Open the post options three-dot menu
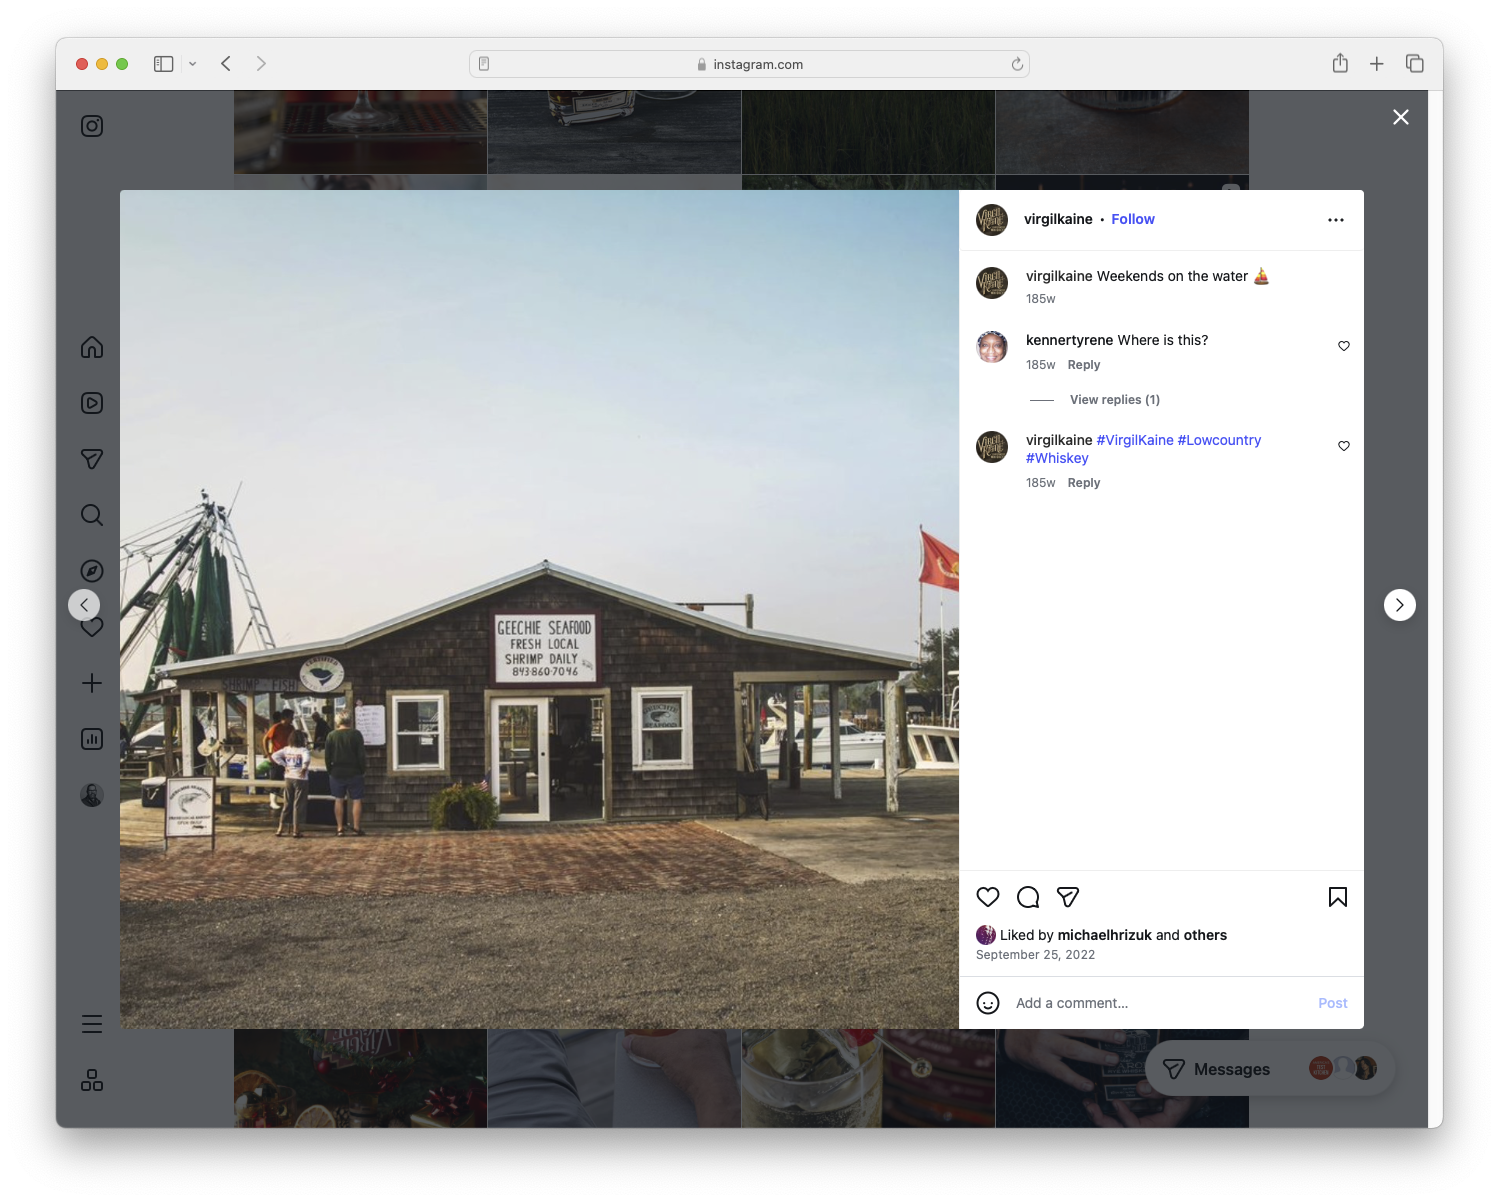The image size is (1499, 1202). [1336, 219]
